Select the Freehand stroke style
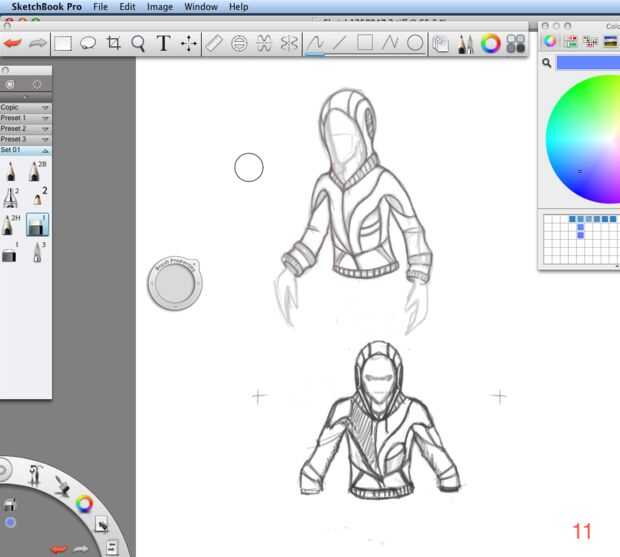Screen dimensions: 620x557 (x=315, y=43)
